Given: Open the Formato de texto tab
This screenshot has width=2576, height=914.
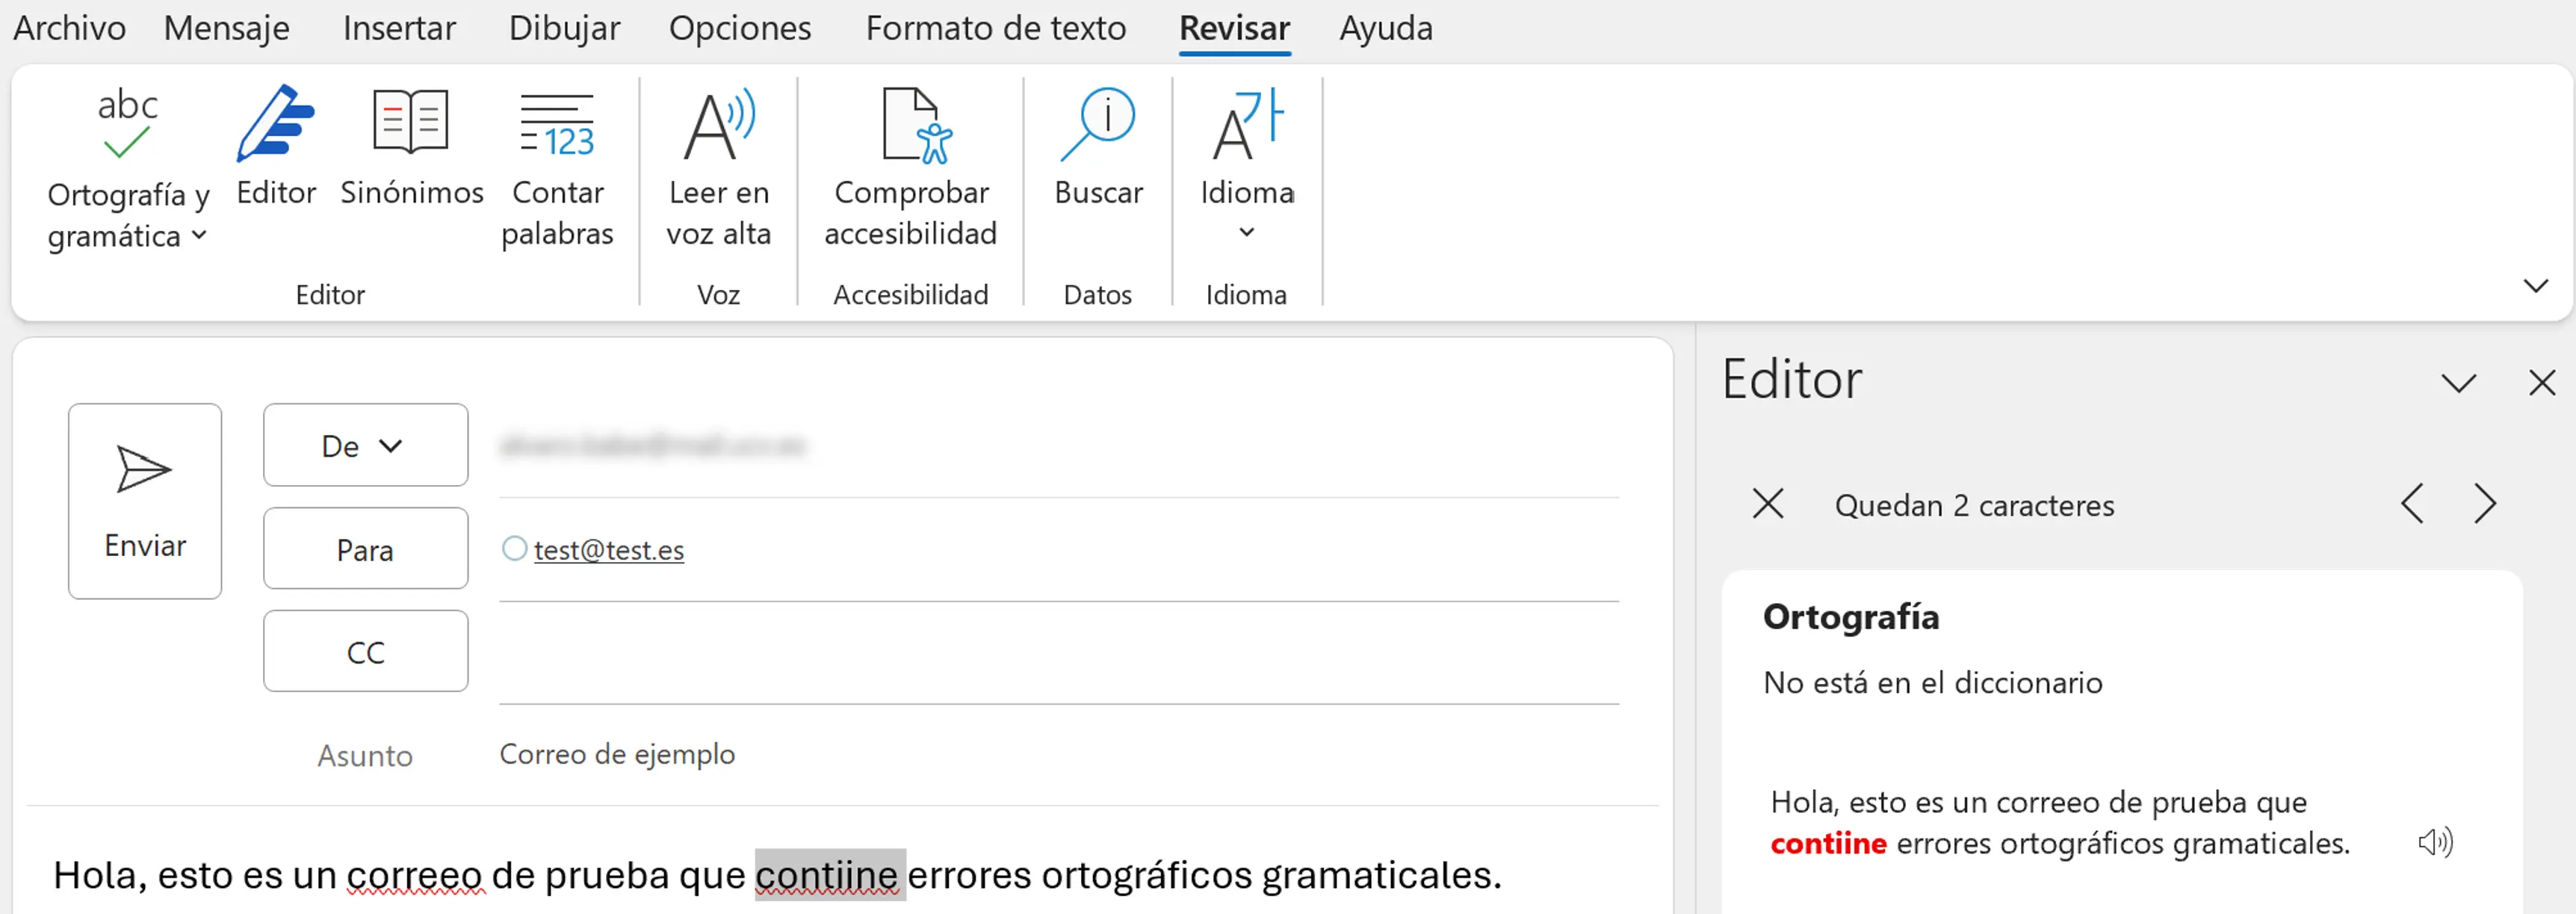Looking at the screenshot, I should [995, 28].
